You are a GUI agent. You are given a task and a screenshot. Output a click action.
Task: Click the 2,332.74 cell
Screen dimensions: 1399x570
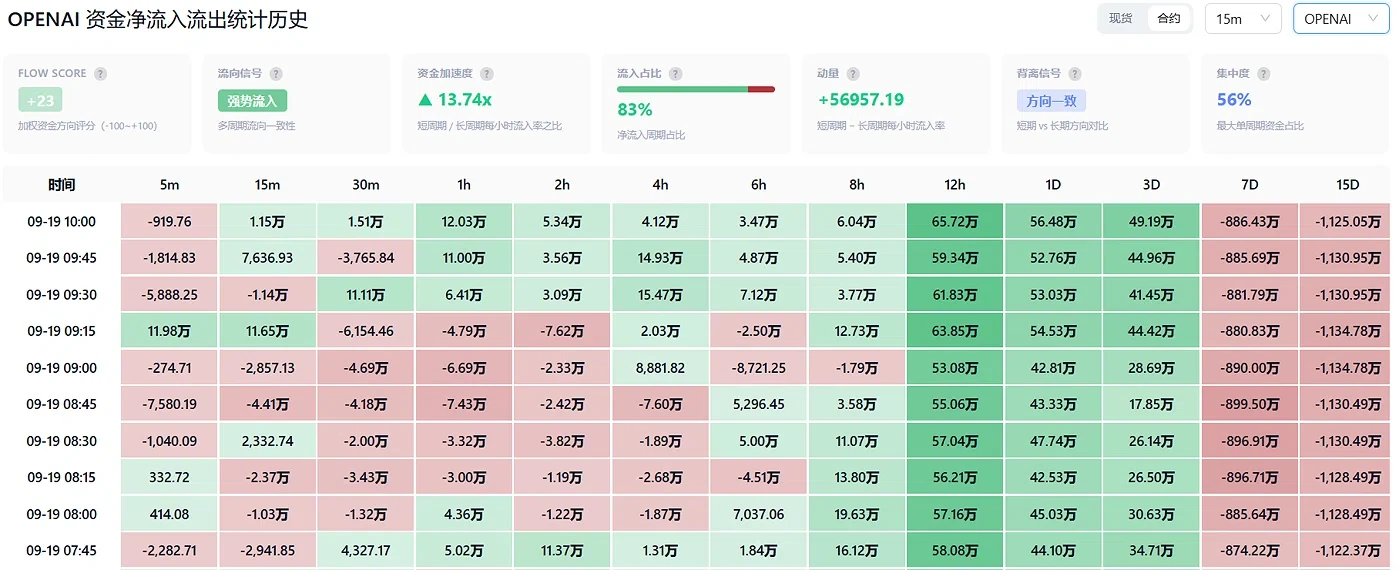[x=267, y=441]
